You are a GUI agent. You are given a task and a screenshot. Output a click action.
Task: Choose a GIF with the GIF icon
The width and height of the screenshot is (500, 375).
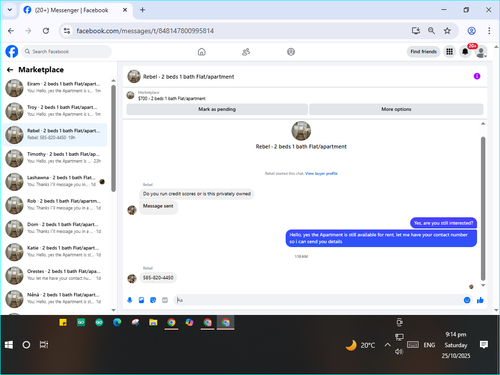(x=165, y=300)
